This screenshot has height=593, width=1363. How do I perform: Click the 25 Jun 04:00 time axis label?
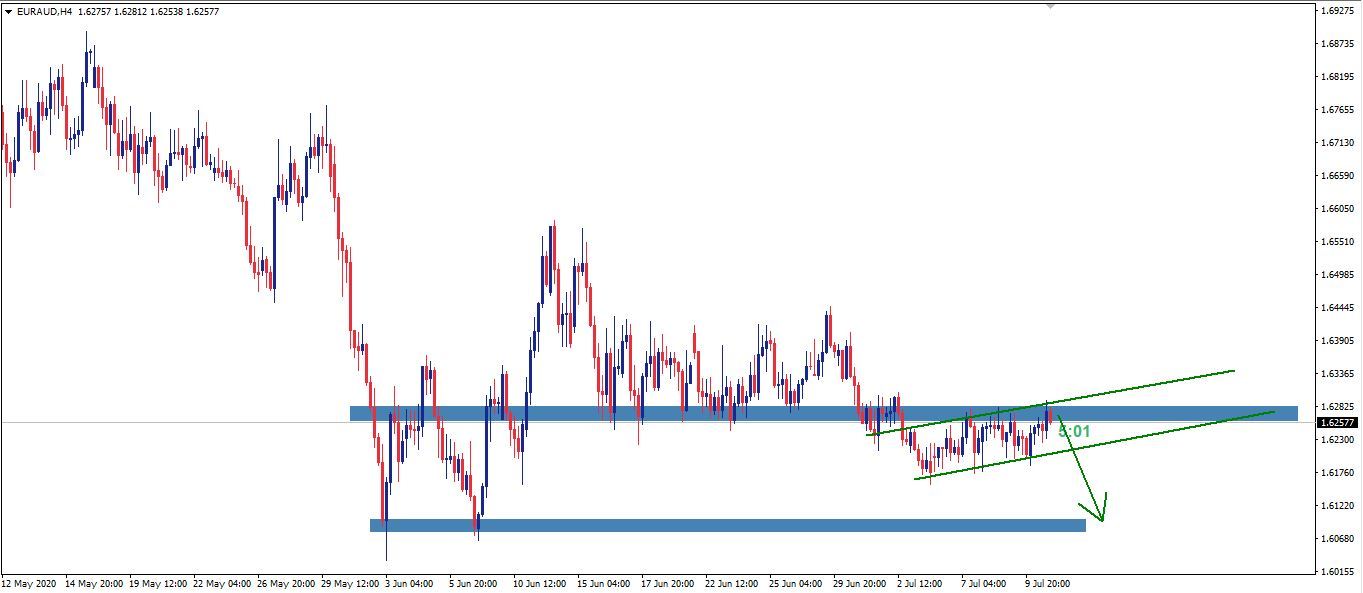[798, 584]
